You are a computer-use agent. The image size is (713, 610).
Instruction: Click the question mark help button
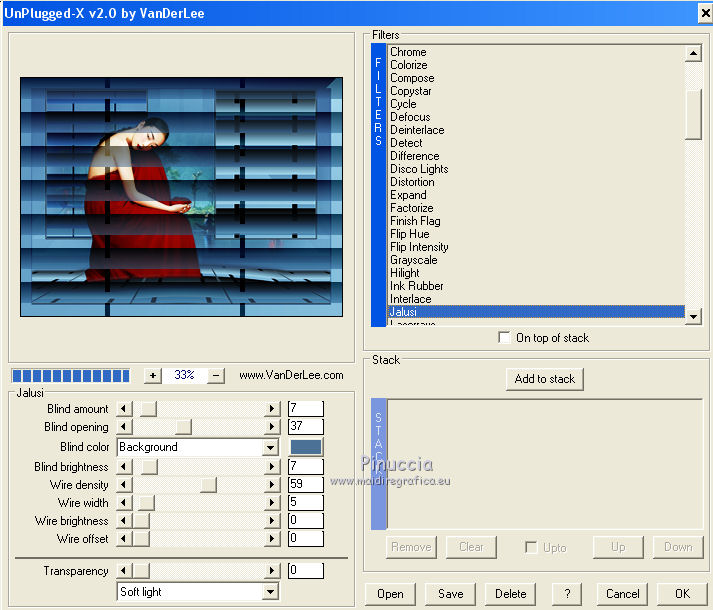pos(567,594)
